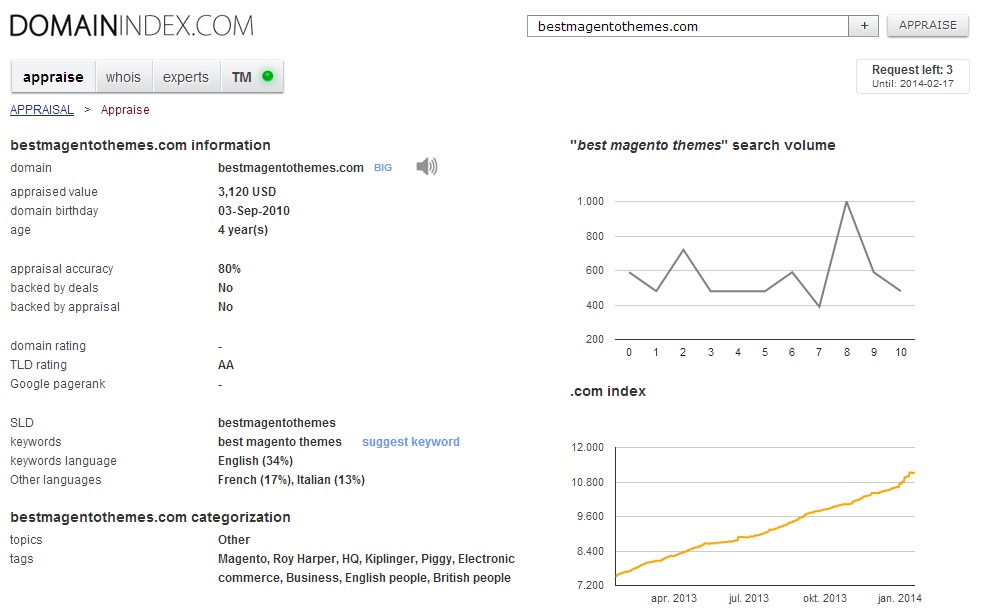Click the BIG link next to the domain
This screenshot has height=609, width=981.
pos(383,168)
